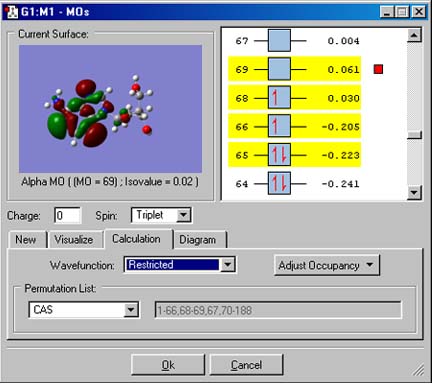Click the Cancel button
Screen dimensions: 434x385
click(x=246, y=365)
